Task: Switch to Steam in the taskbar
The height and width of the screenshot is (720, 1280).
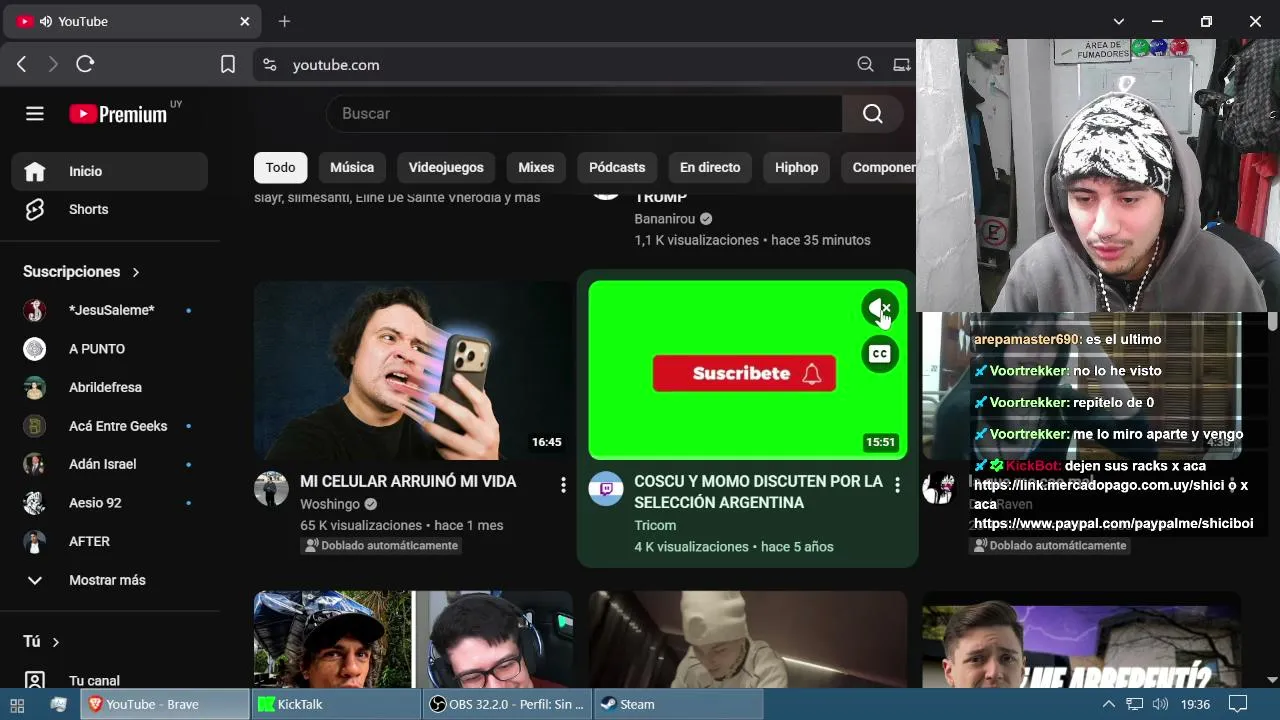Action: coord(679,704)
